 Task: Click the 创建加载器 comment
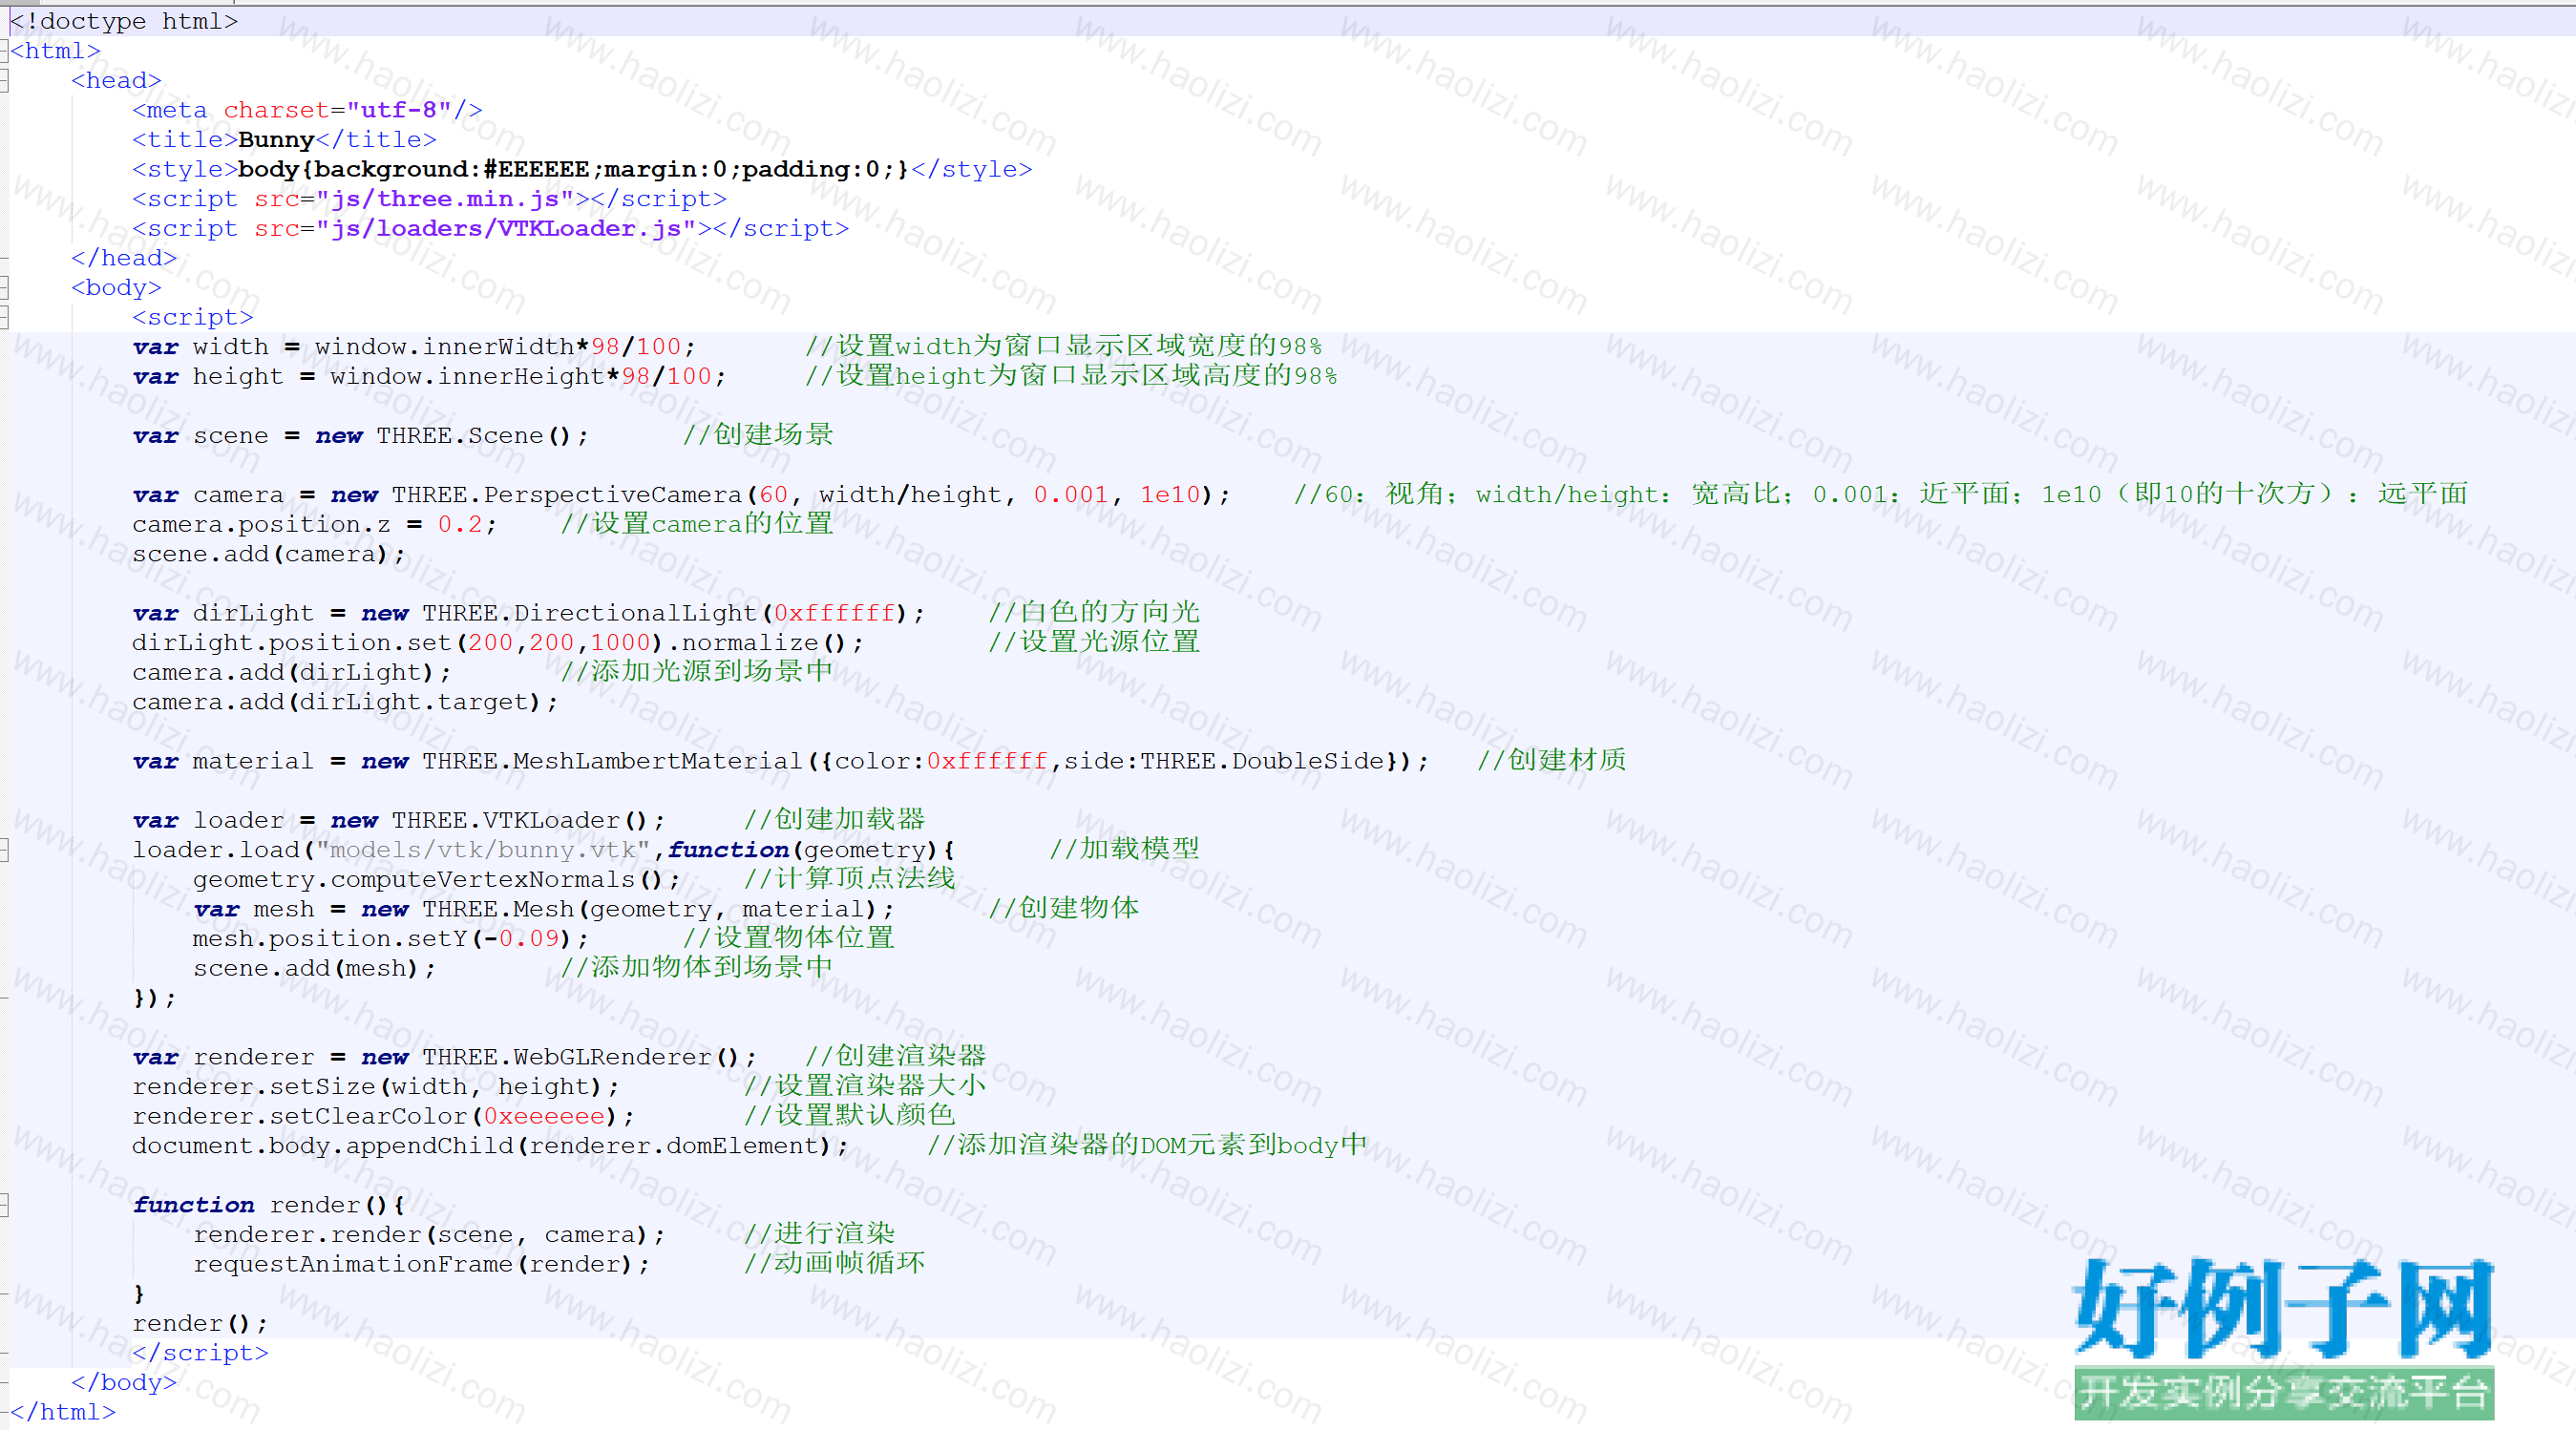tap(835, 820)
